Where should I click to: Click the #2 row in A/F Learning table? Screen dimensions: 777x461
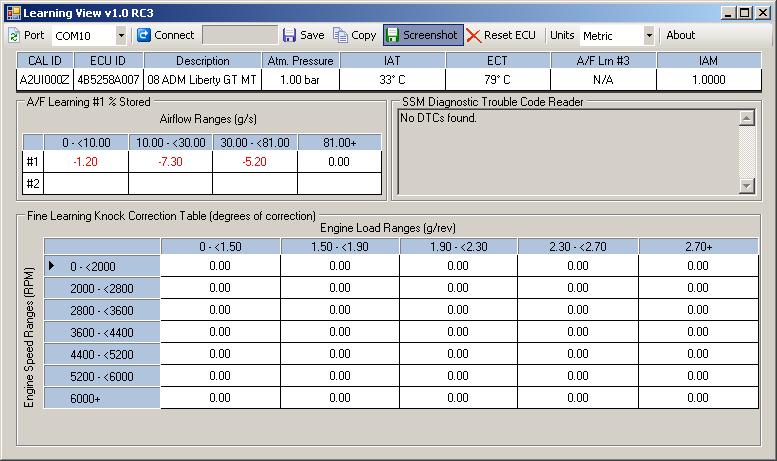pos(32,183)
